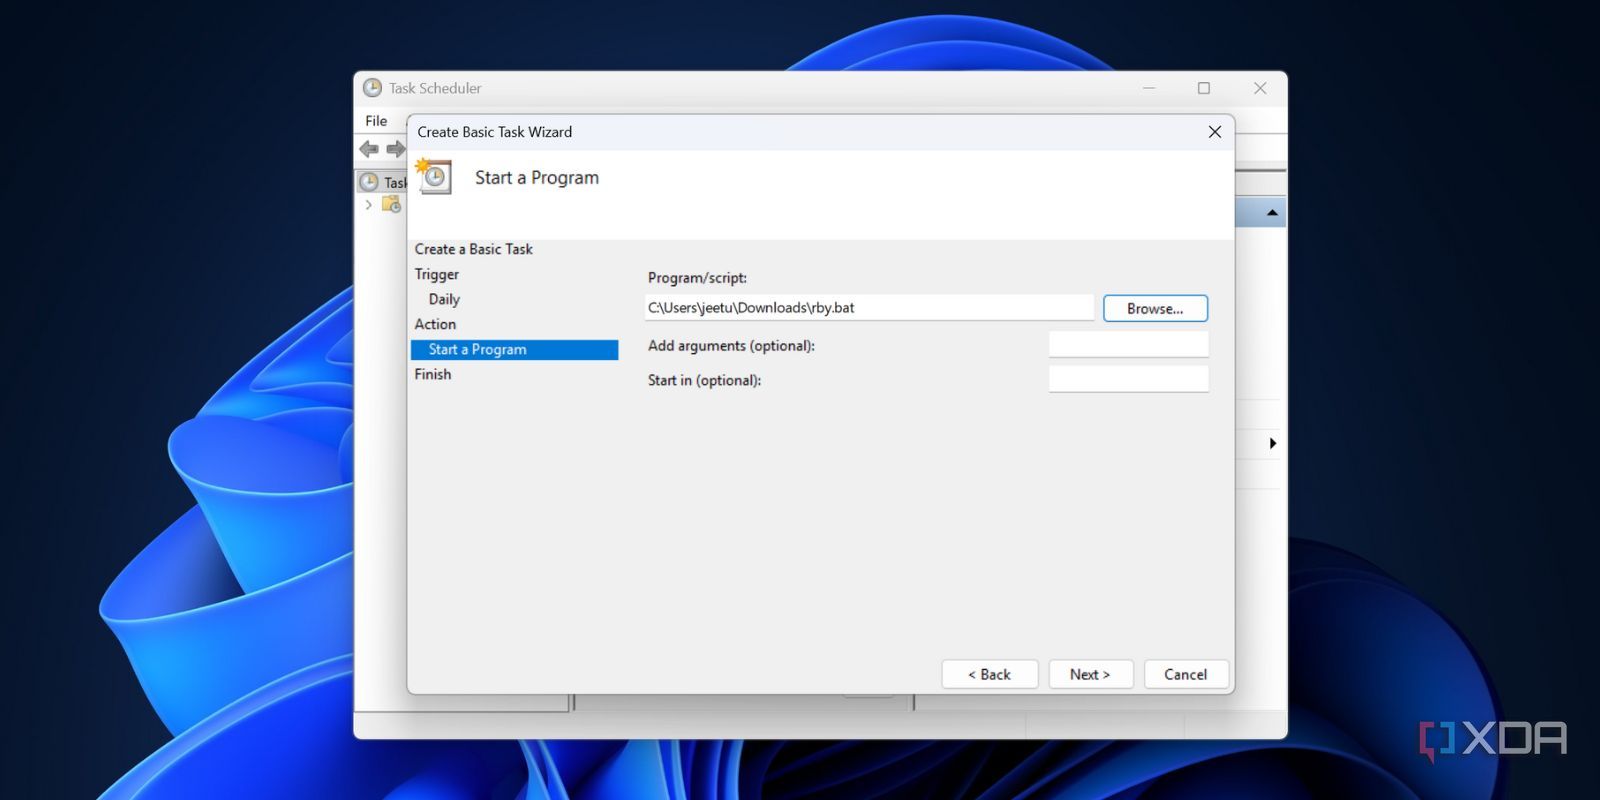Click the Browse... button
This screenshot has height=800, width=1600.
pos(1155,308)
